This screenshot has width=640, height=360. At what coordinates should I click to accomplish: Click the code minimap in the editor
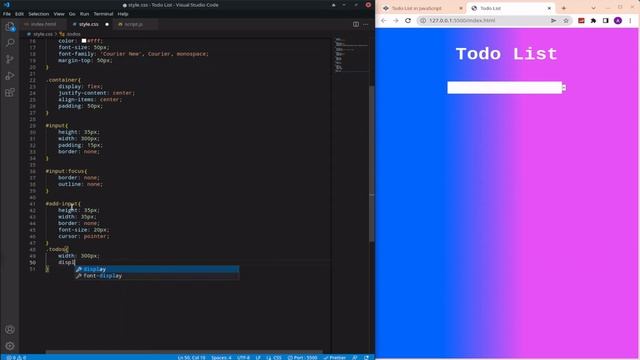coord(351,55)
